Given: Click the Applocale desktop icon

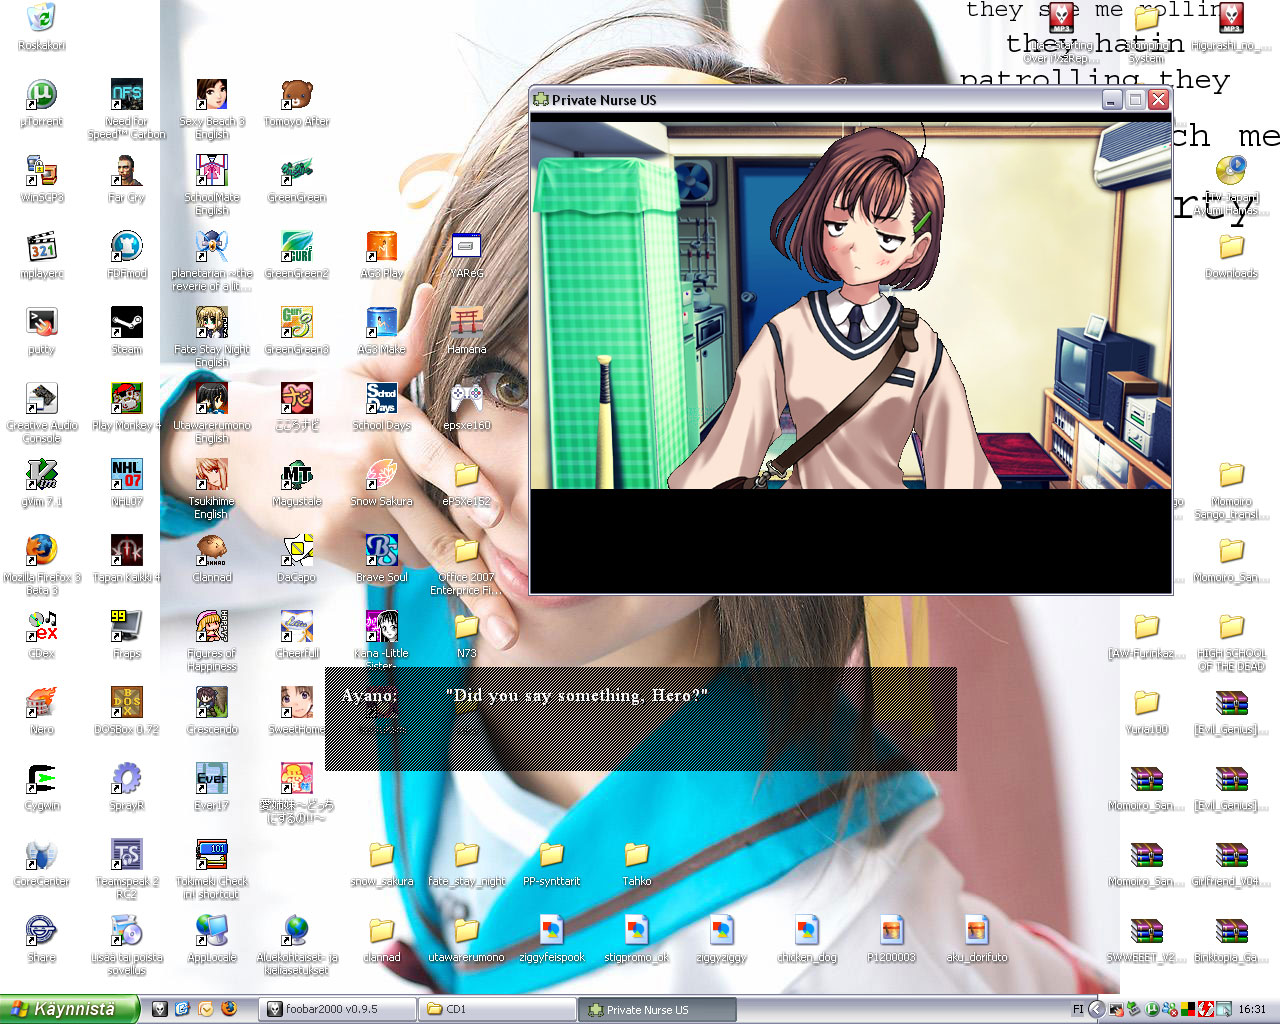Looking at the screenshot, I should coord(212,931).
